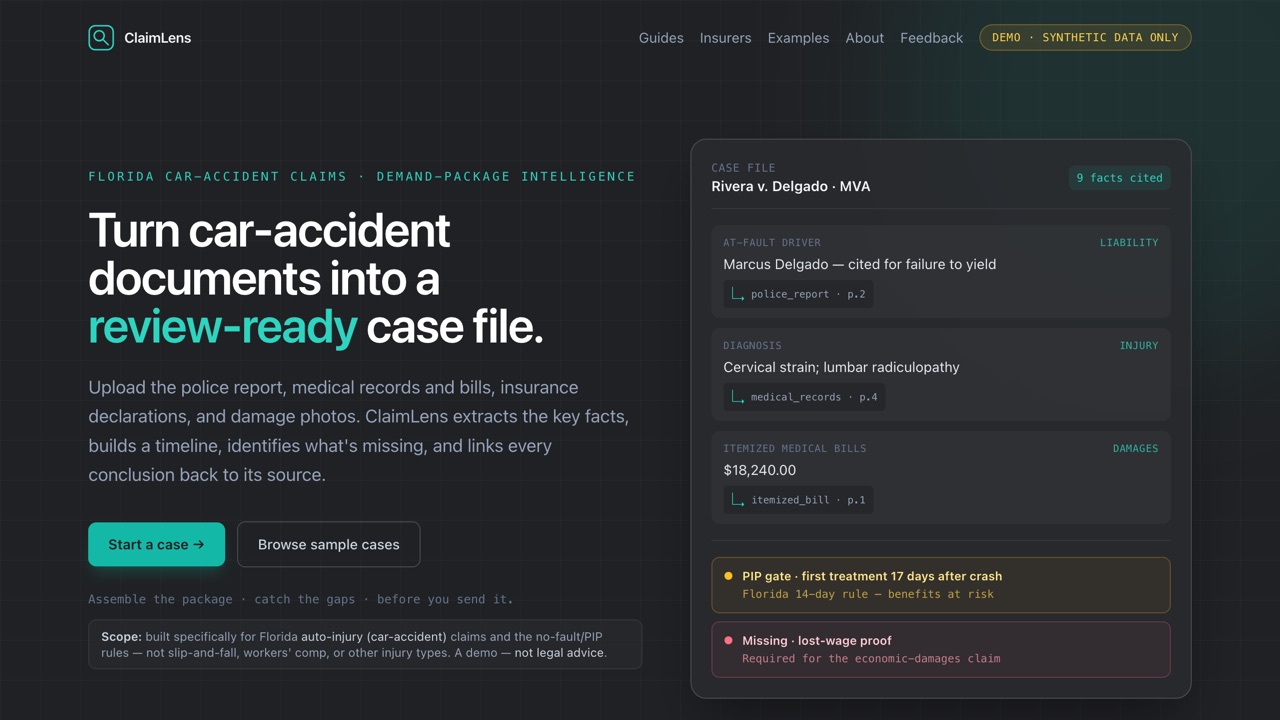Click the DAMAGES tag label

[x=1135, y=448]
